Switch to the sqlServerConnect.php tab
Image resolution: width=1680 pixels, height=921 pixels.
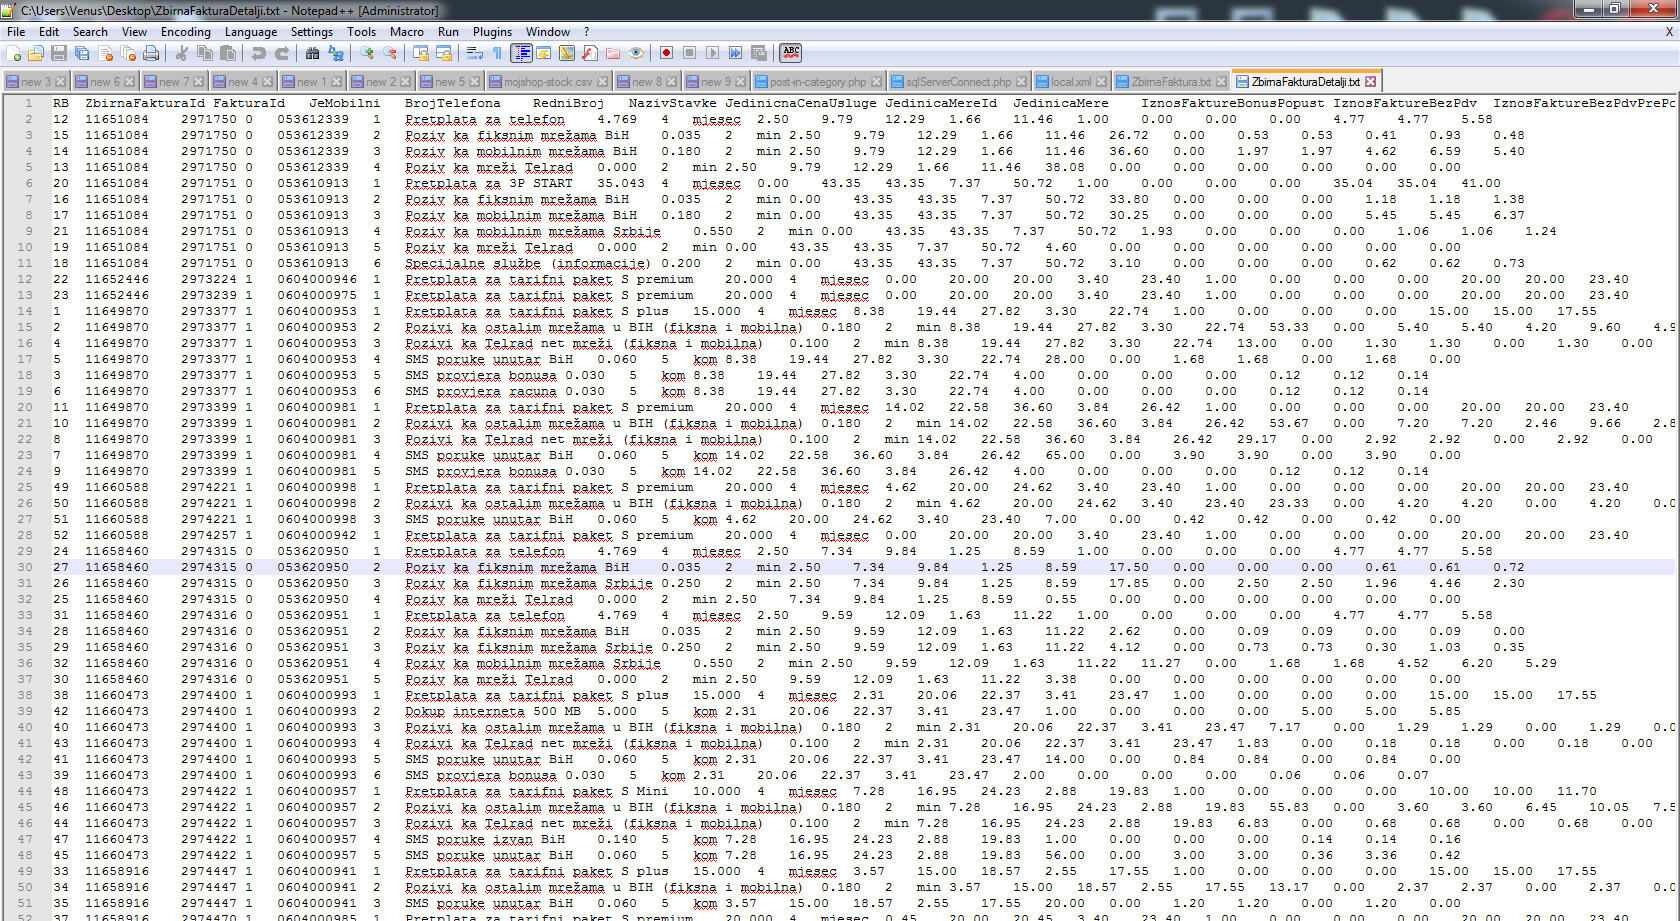point(958,82)
